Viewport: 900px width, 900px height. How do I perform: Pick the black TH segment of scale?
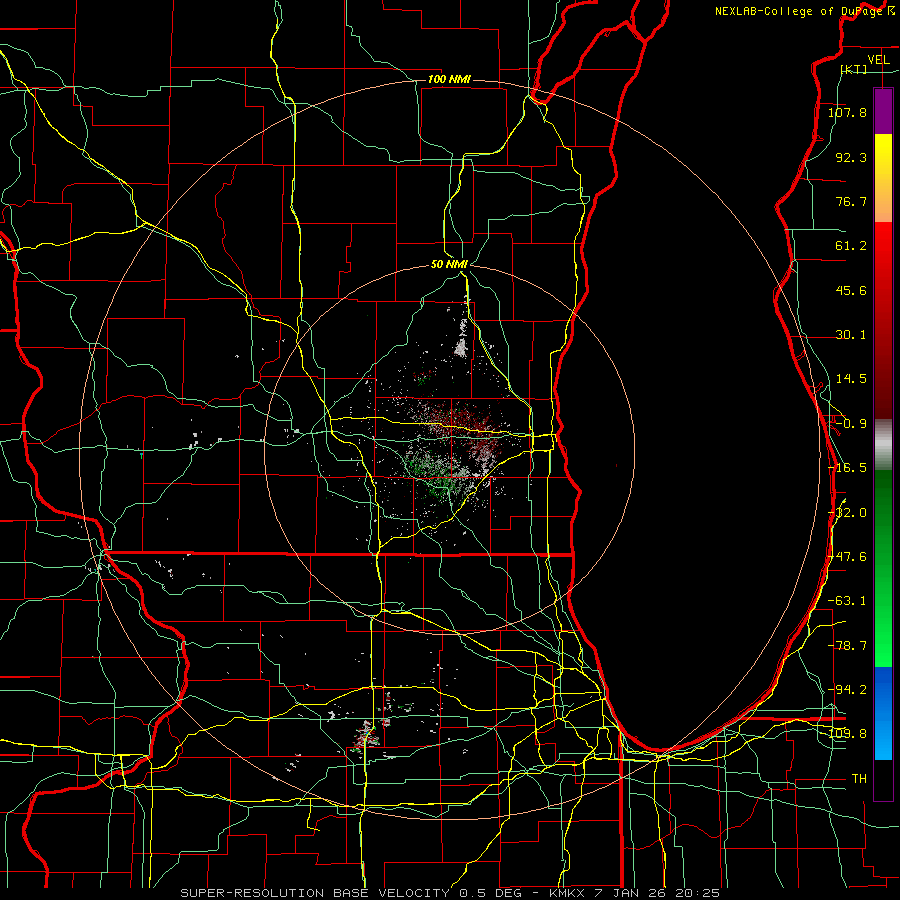pyautogui.click(x=883, y=779)
